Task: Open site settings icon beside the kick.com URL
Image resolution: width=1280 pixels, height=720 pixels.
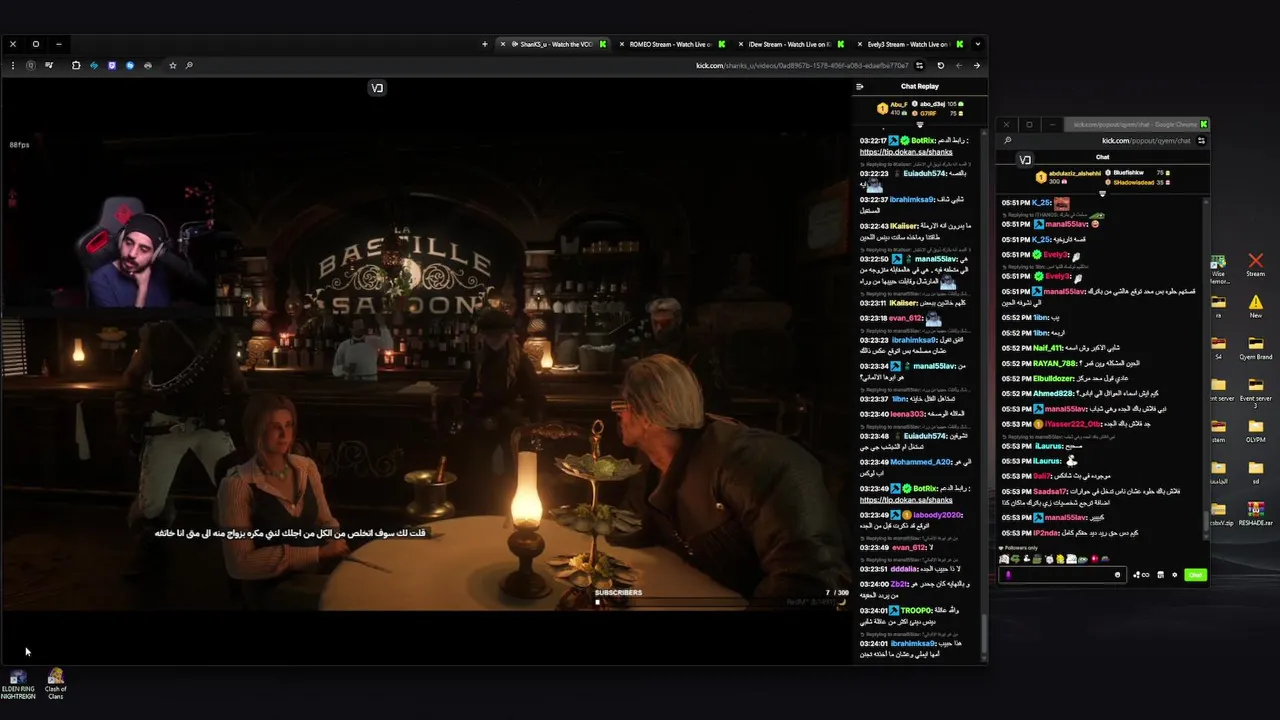Action: (x=919, y=66)
